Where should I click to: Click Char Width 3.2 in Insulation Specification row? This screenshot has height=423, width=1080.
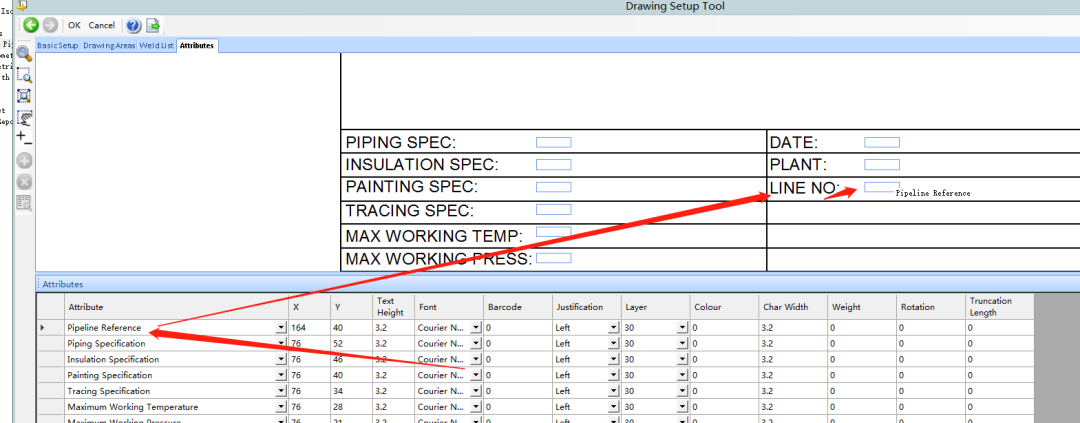(x=793, y=360)
